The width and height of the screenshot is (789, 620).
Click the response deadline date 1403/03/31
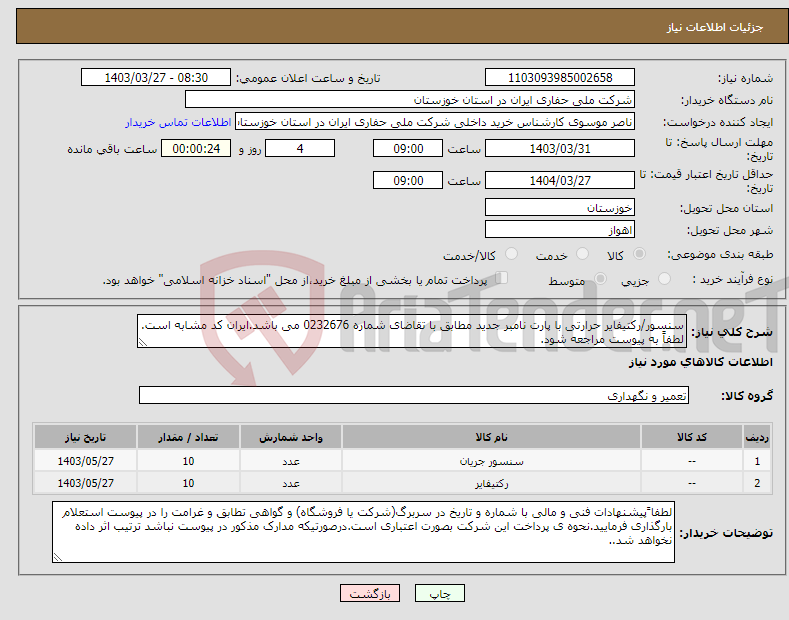(x=560, y=148)
